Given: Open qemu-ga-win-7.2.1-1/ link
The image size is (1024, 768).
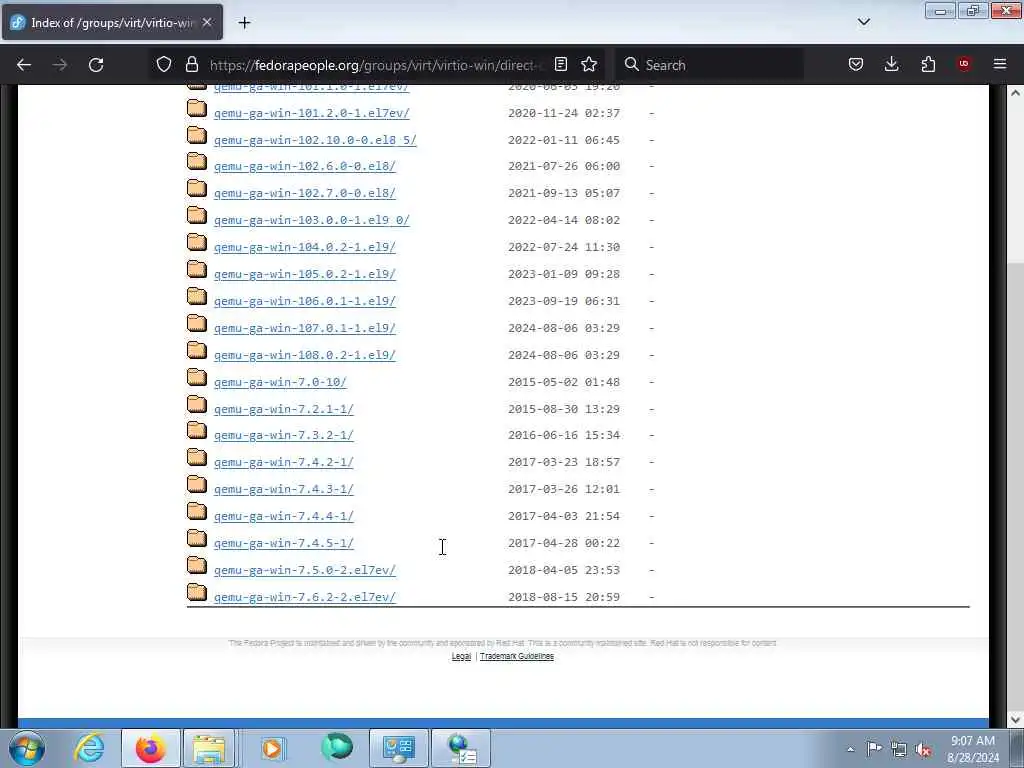Looking at the screenshot, I should pyautogui.click(x=283, y=409).
